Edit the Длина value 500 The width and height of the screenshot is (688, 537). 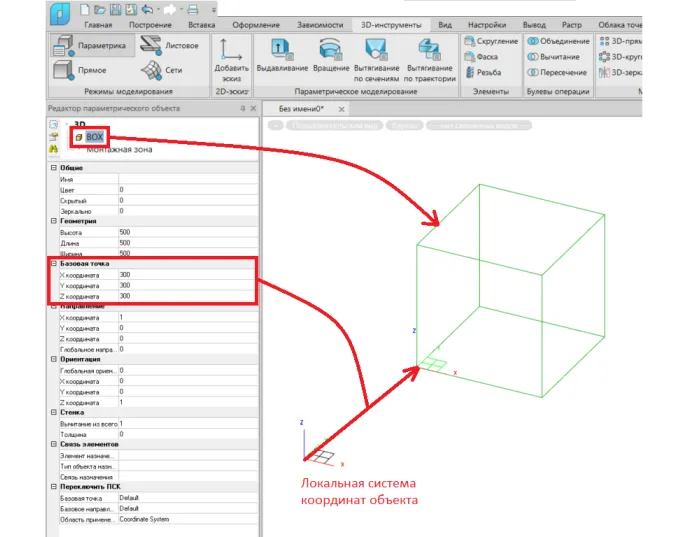188,243
